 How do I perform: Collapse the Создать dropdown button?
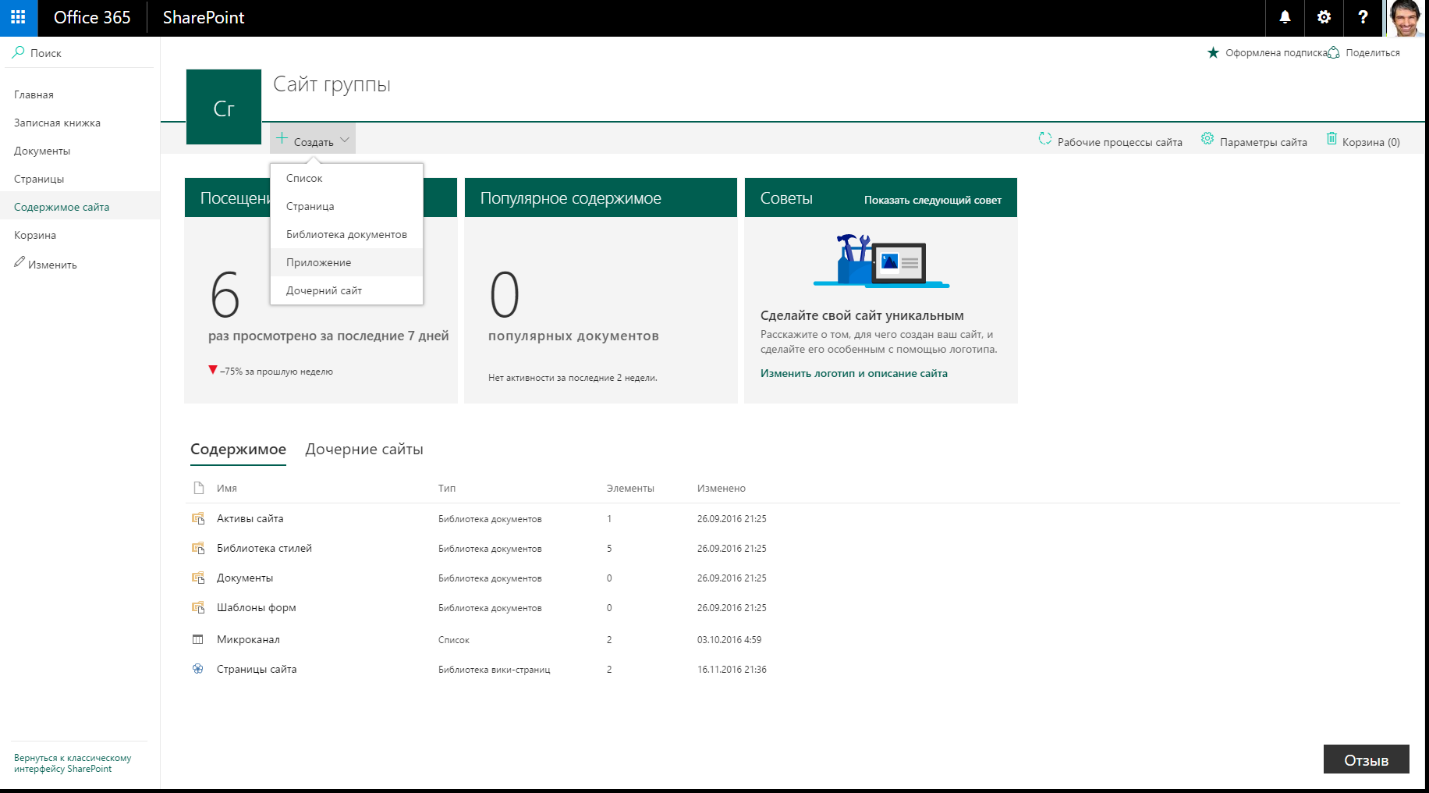click(x=313, y=141)
